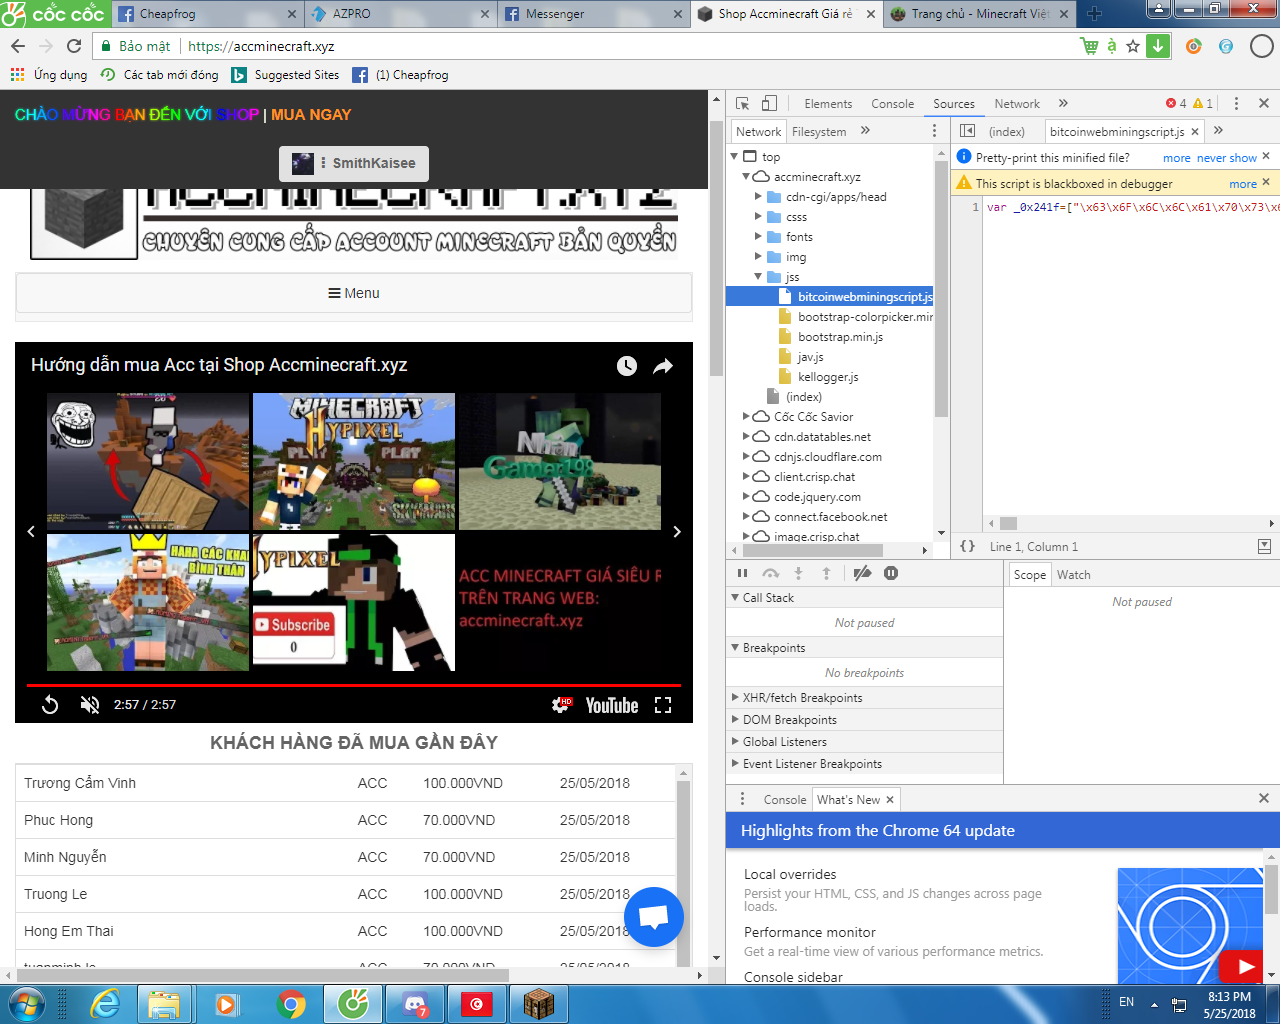The height and width of the screenshot is (1024, 1280).
Task: Show next suggested videos arrow
Action: coord(677,532)
